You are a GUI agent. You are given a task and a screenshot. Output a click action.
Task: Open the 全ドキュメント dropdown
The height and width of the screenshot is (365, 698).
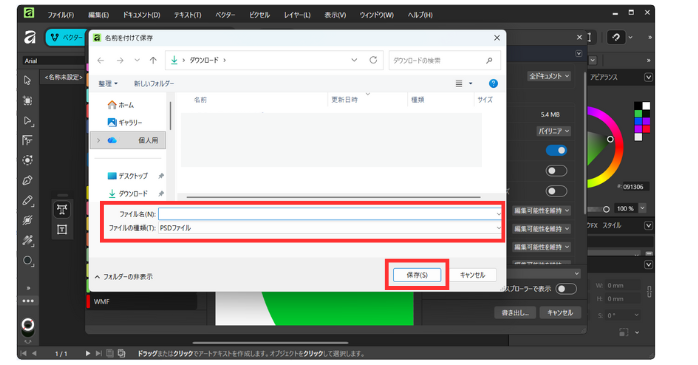coord(549,77)
